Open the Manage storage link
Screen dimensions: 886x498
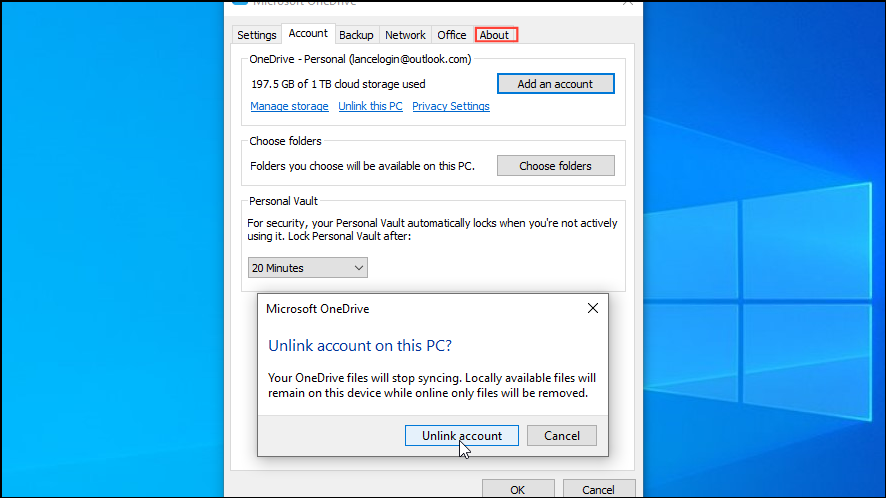289,106
